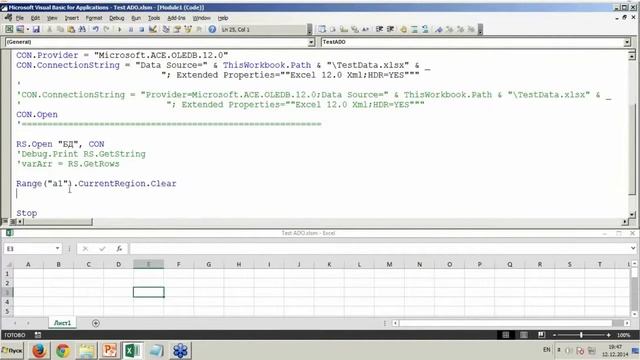
Task: Click the Undo arrow icon
Action: pyautogui.click(x=96, y=29)
